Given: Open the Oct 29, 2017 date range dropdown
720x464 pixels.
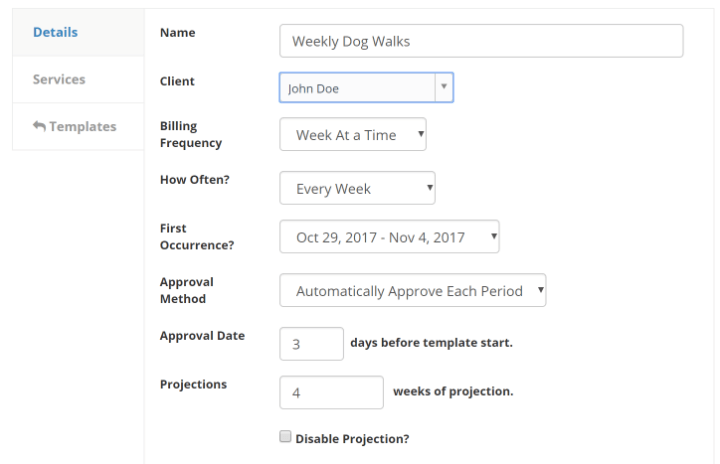Looking at the screenshot, I should 389,237.
